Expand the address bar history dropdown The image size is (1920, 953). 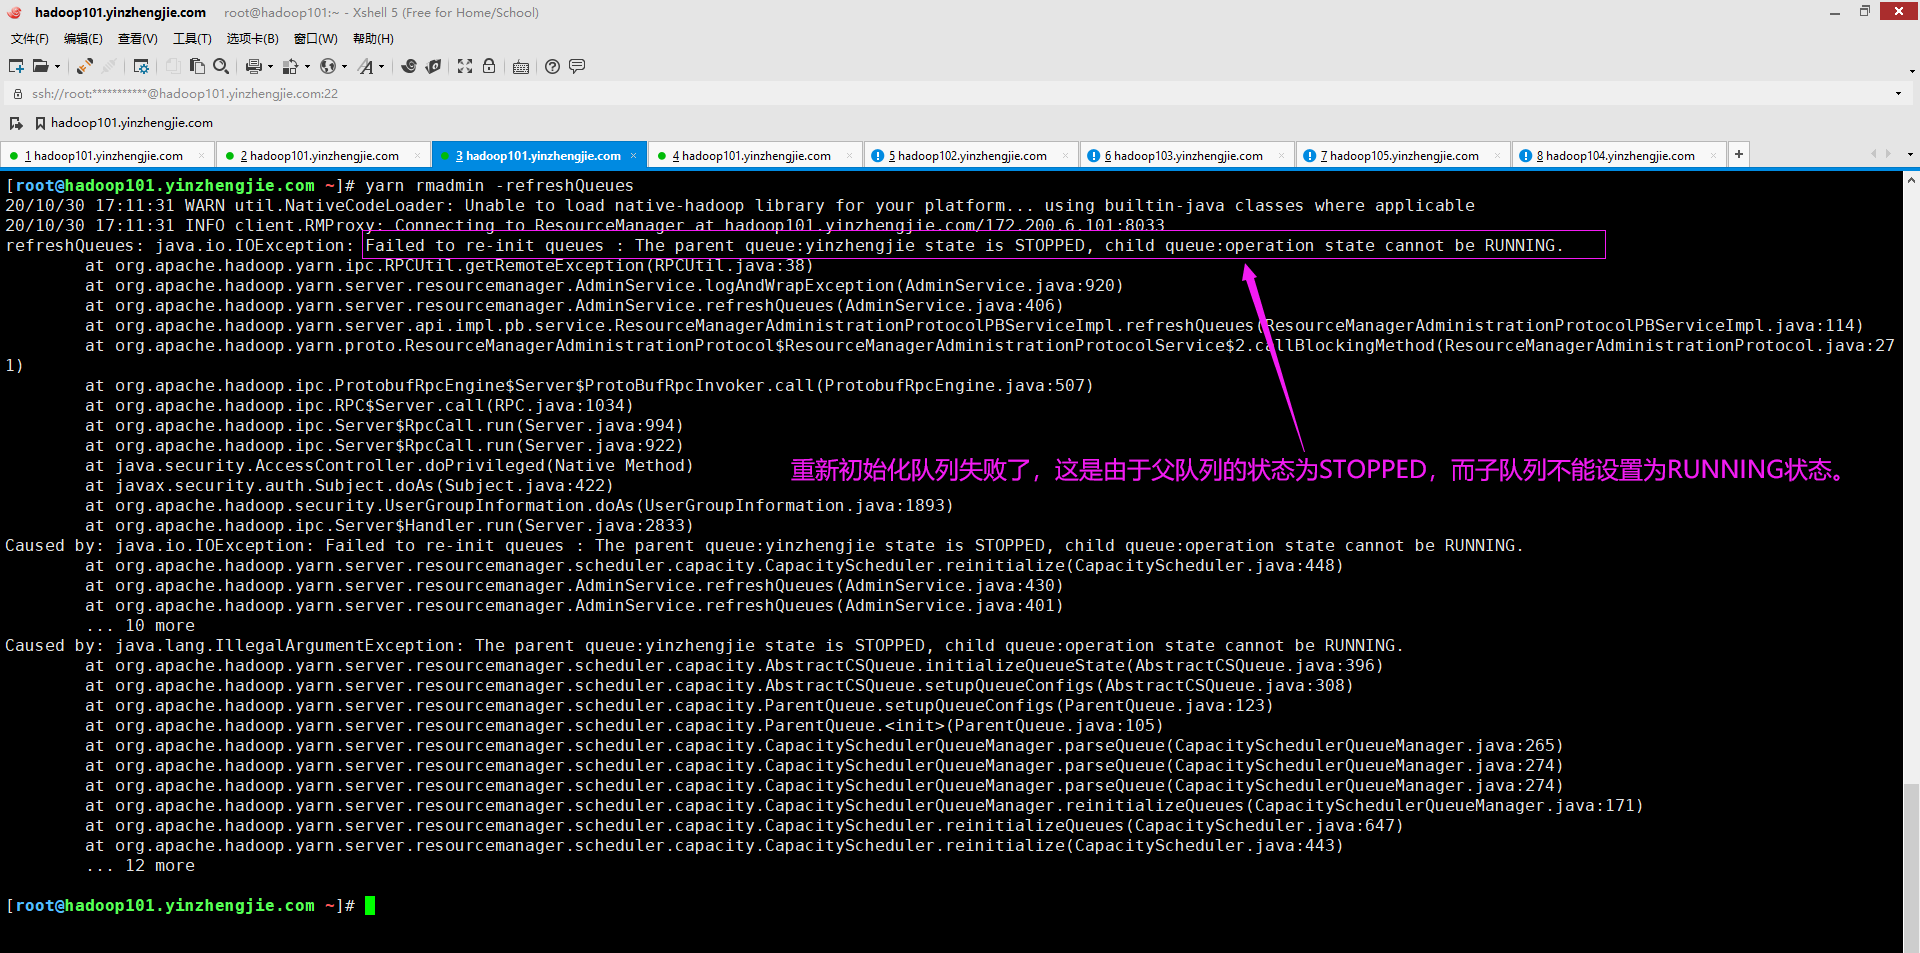[1898, 94]
